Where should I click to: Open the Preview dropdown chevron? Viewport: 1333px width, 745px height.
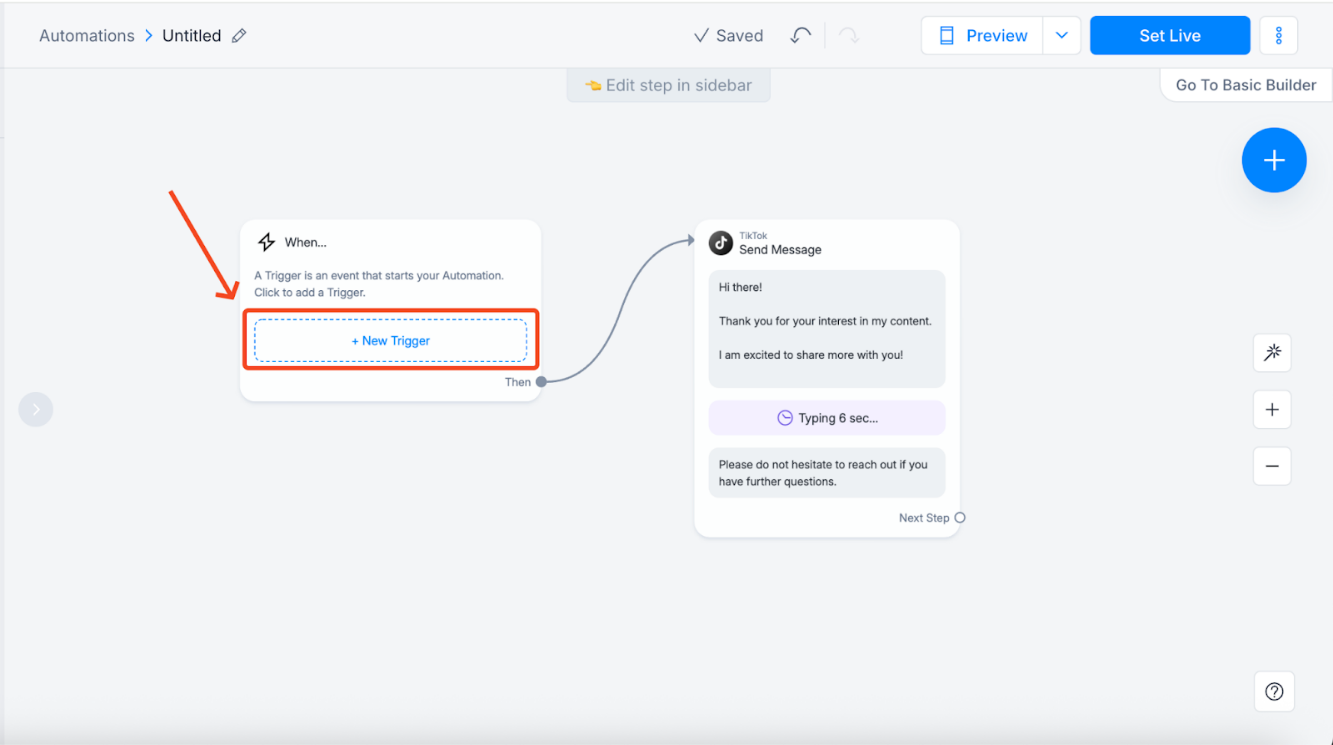(x=1062, y=35)
